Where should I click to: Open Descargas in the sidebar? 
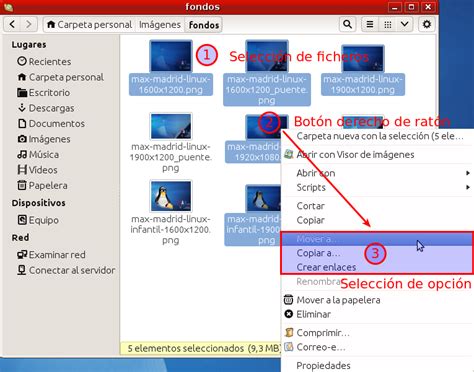tap(46, 108)
